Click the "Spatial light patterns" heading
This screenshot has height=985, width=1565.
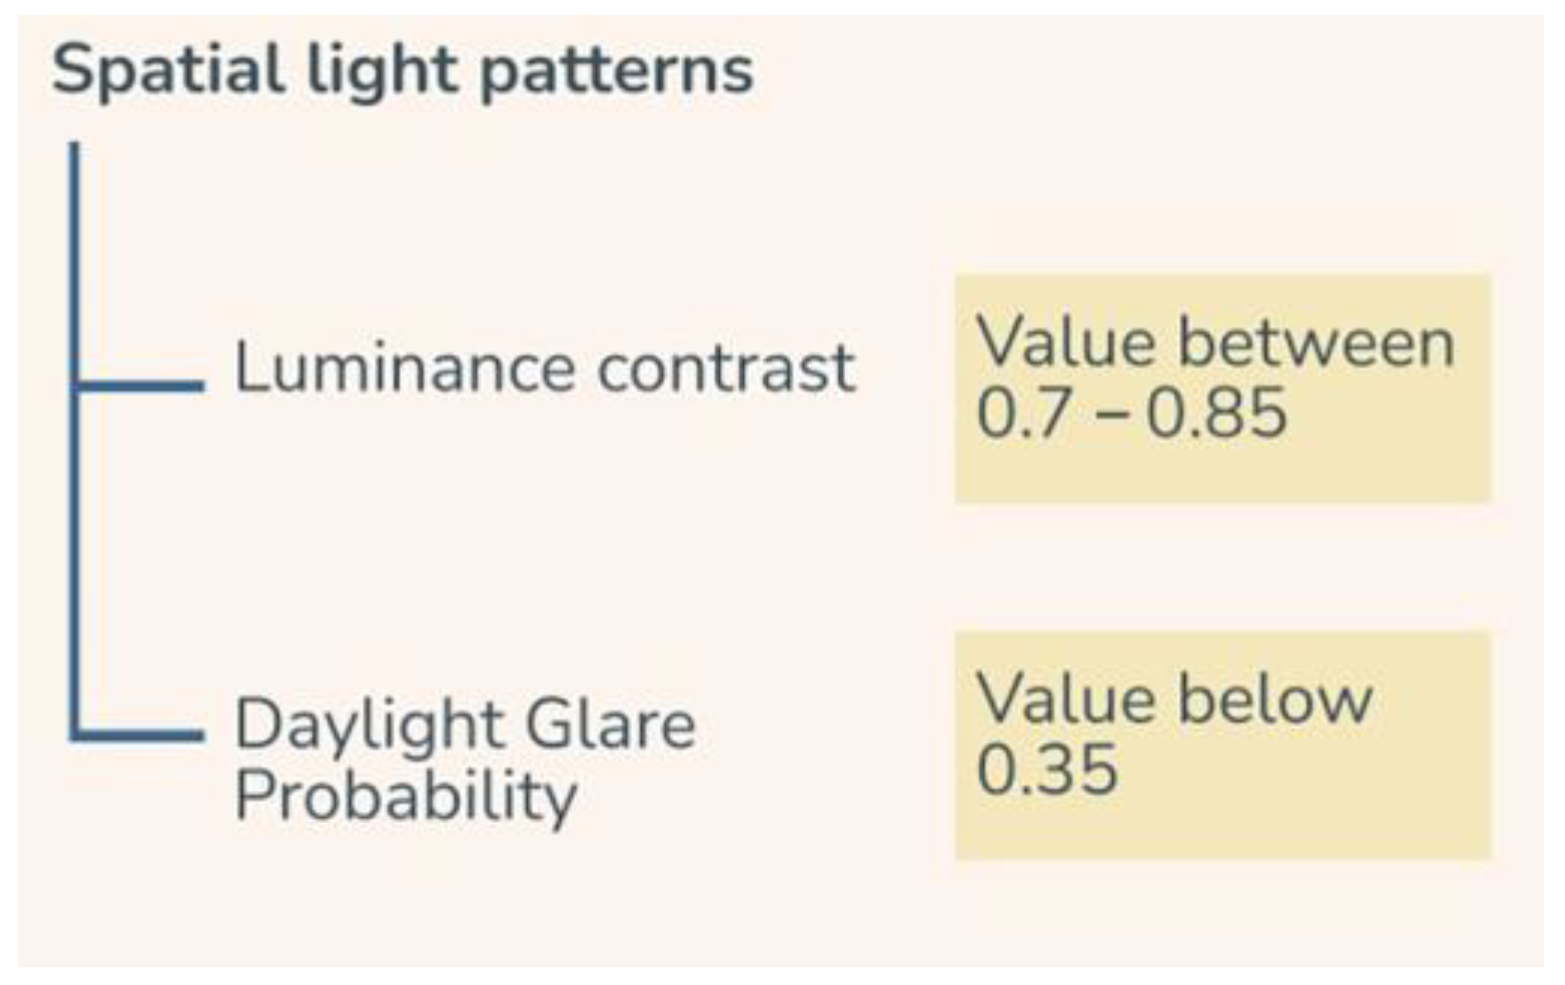(x=402, y=72)
